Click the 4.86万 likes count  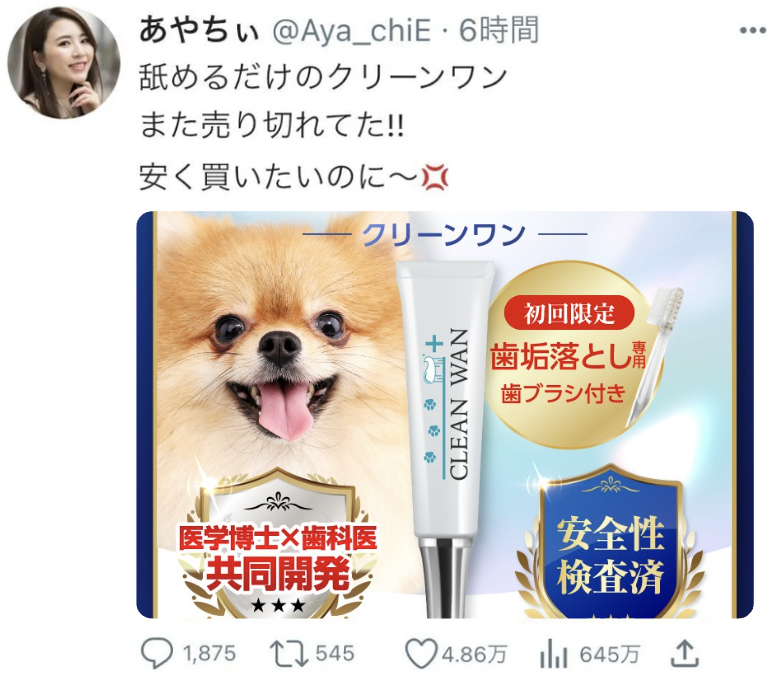474,654
